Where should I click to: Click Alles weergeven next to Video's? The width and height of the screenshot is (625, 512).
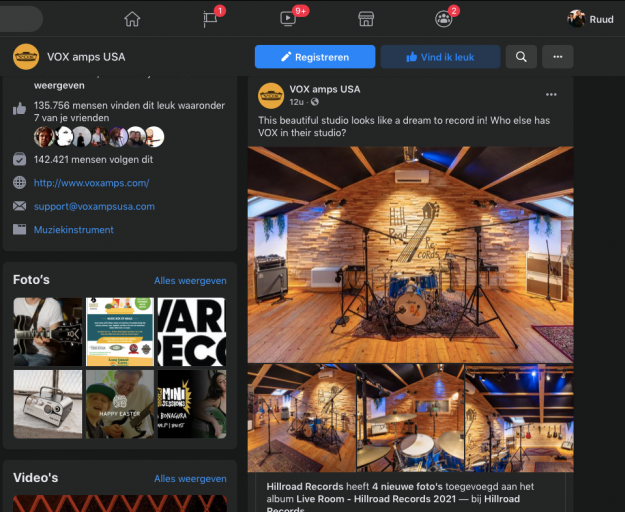click(190, 479)
